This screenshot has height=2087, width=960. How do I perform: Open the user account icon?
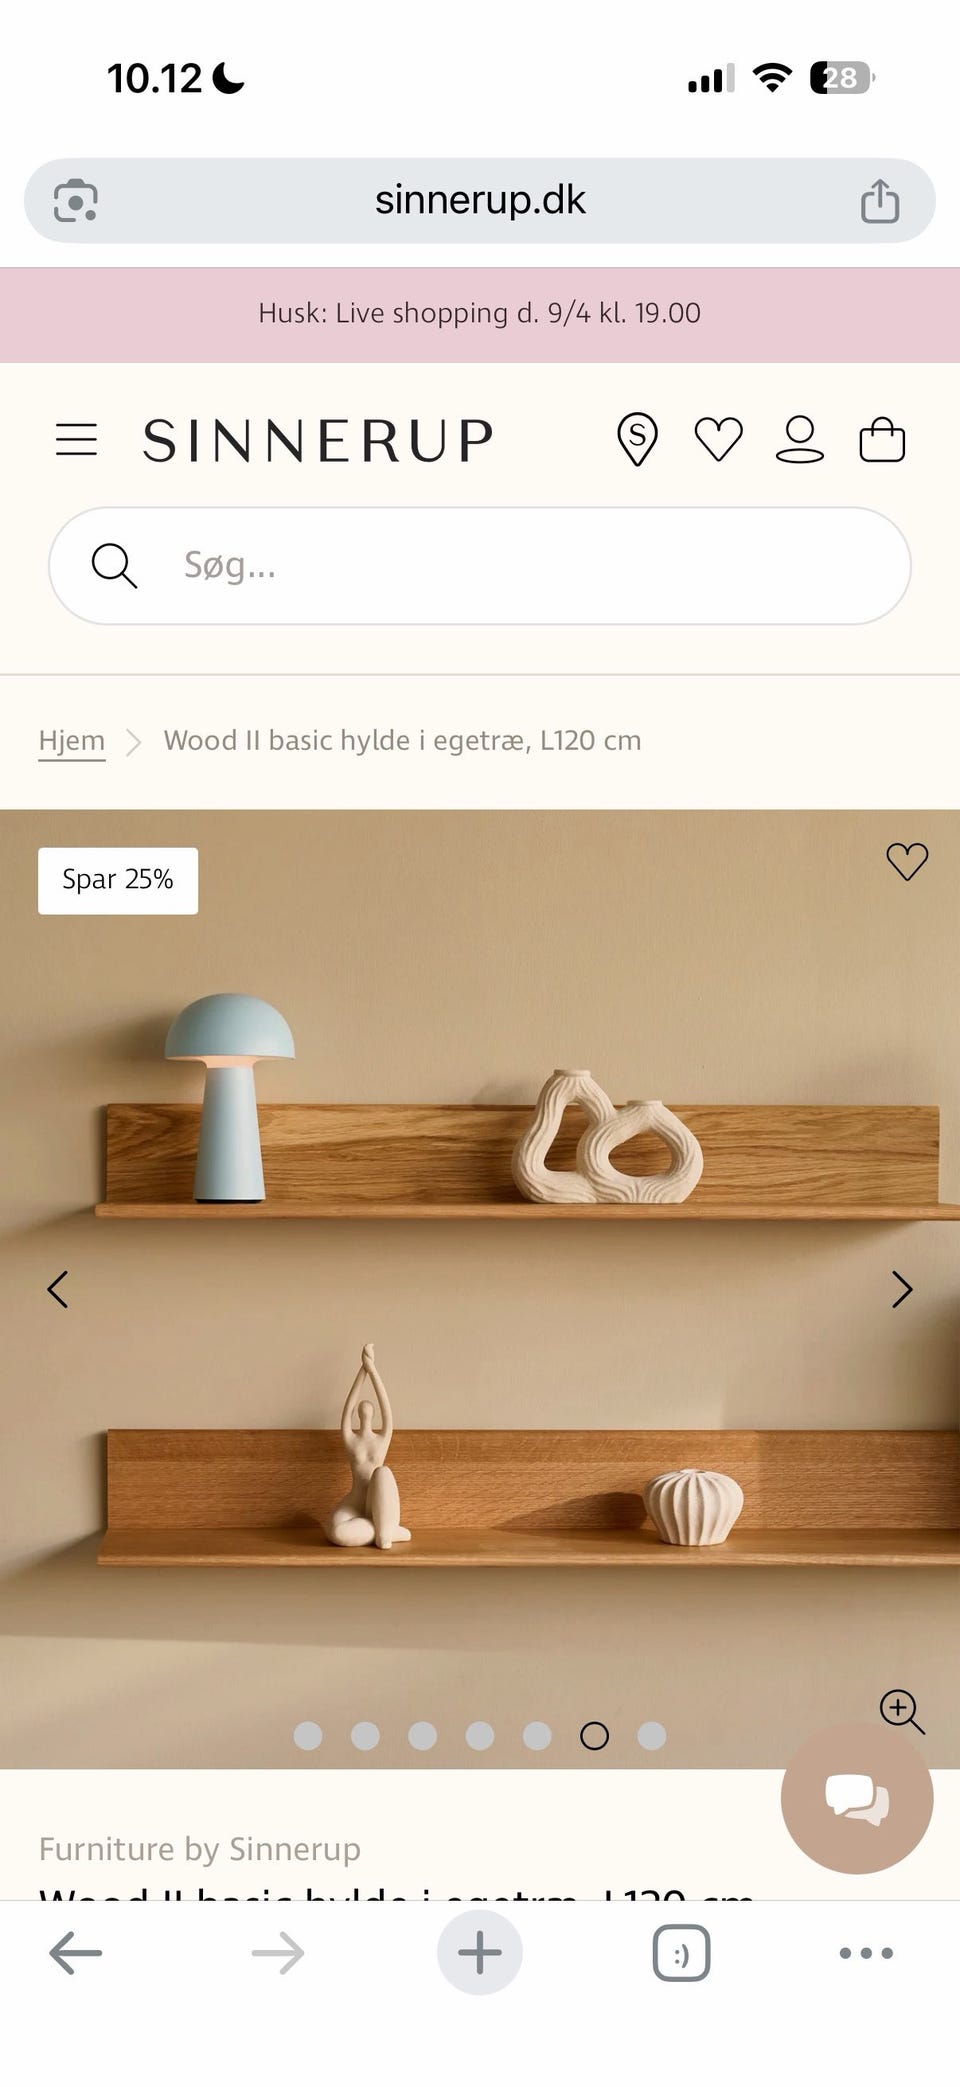(x=800, y=440)
